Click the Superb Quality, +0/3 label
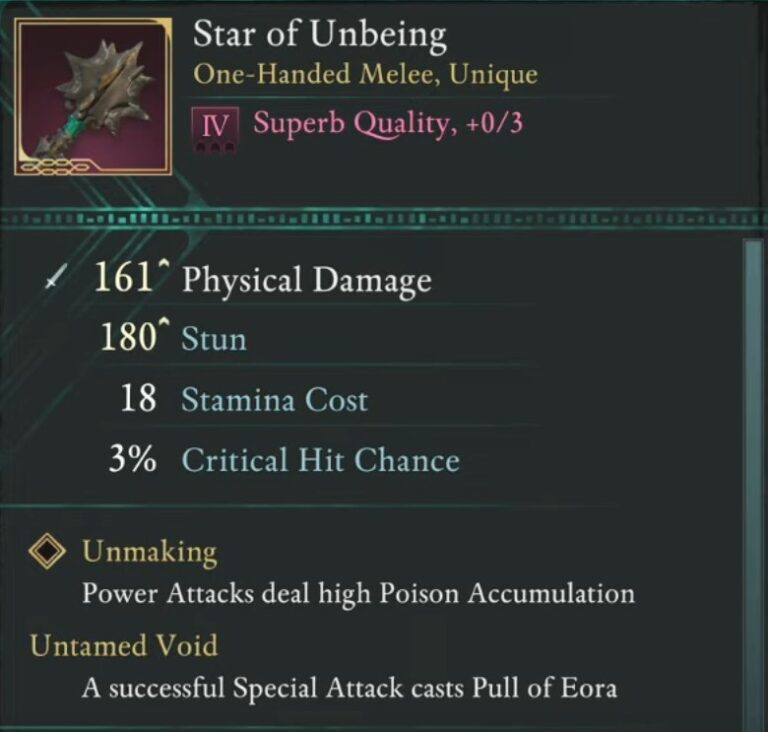This screenshot has height=732, width=768. (x=390, y=125)
